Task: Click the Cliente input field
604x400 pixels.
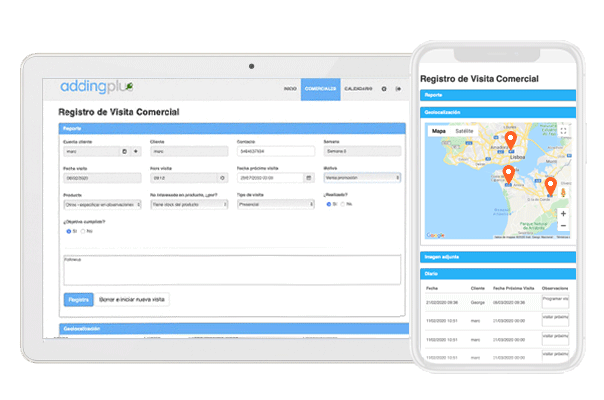Action: point(189,151)
